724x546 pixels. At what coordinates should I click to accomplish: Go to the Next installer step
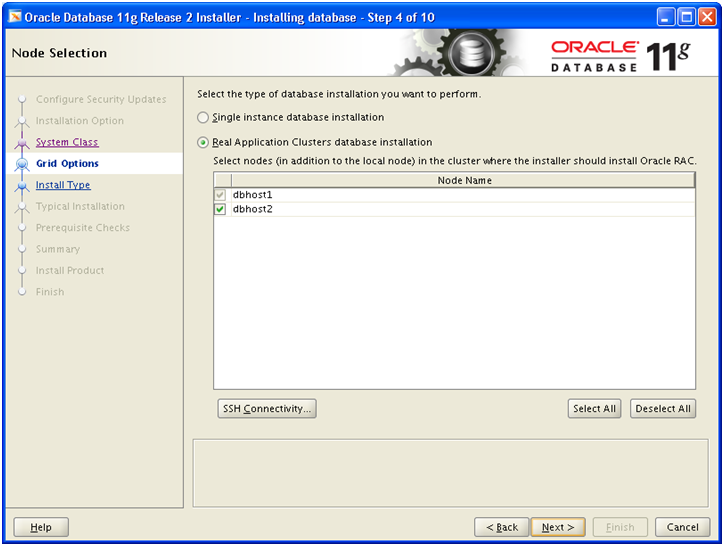558,527
